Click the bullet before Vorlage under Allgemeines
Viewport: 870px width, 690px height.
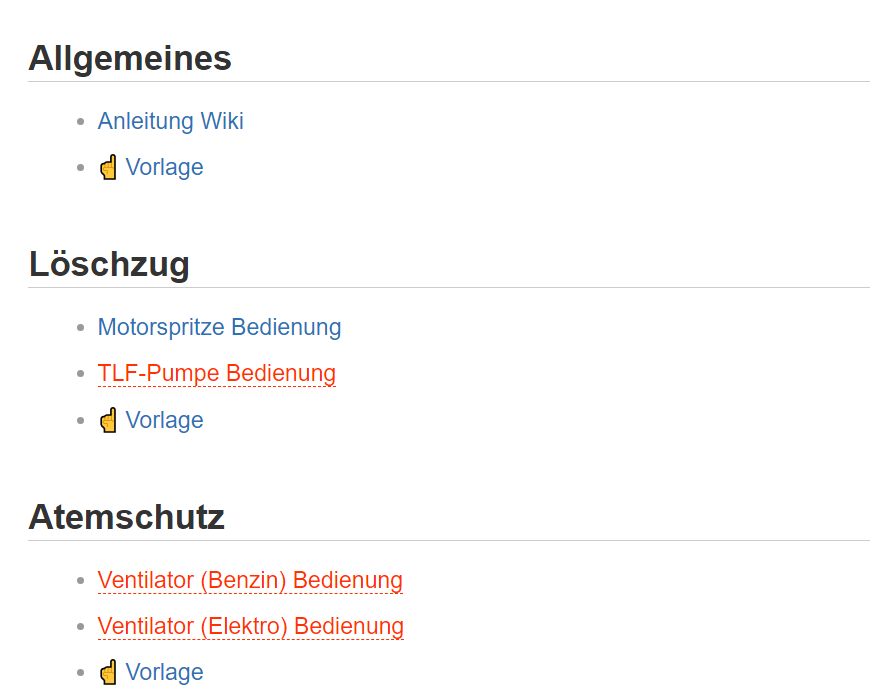click(81, 168)
